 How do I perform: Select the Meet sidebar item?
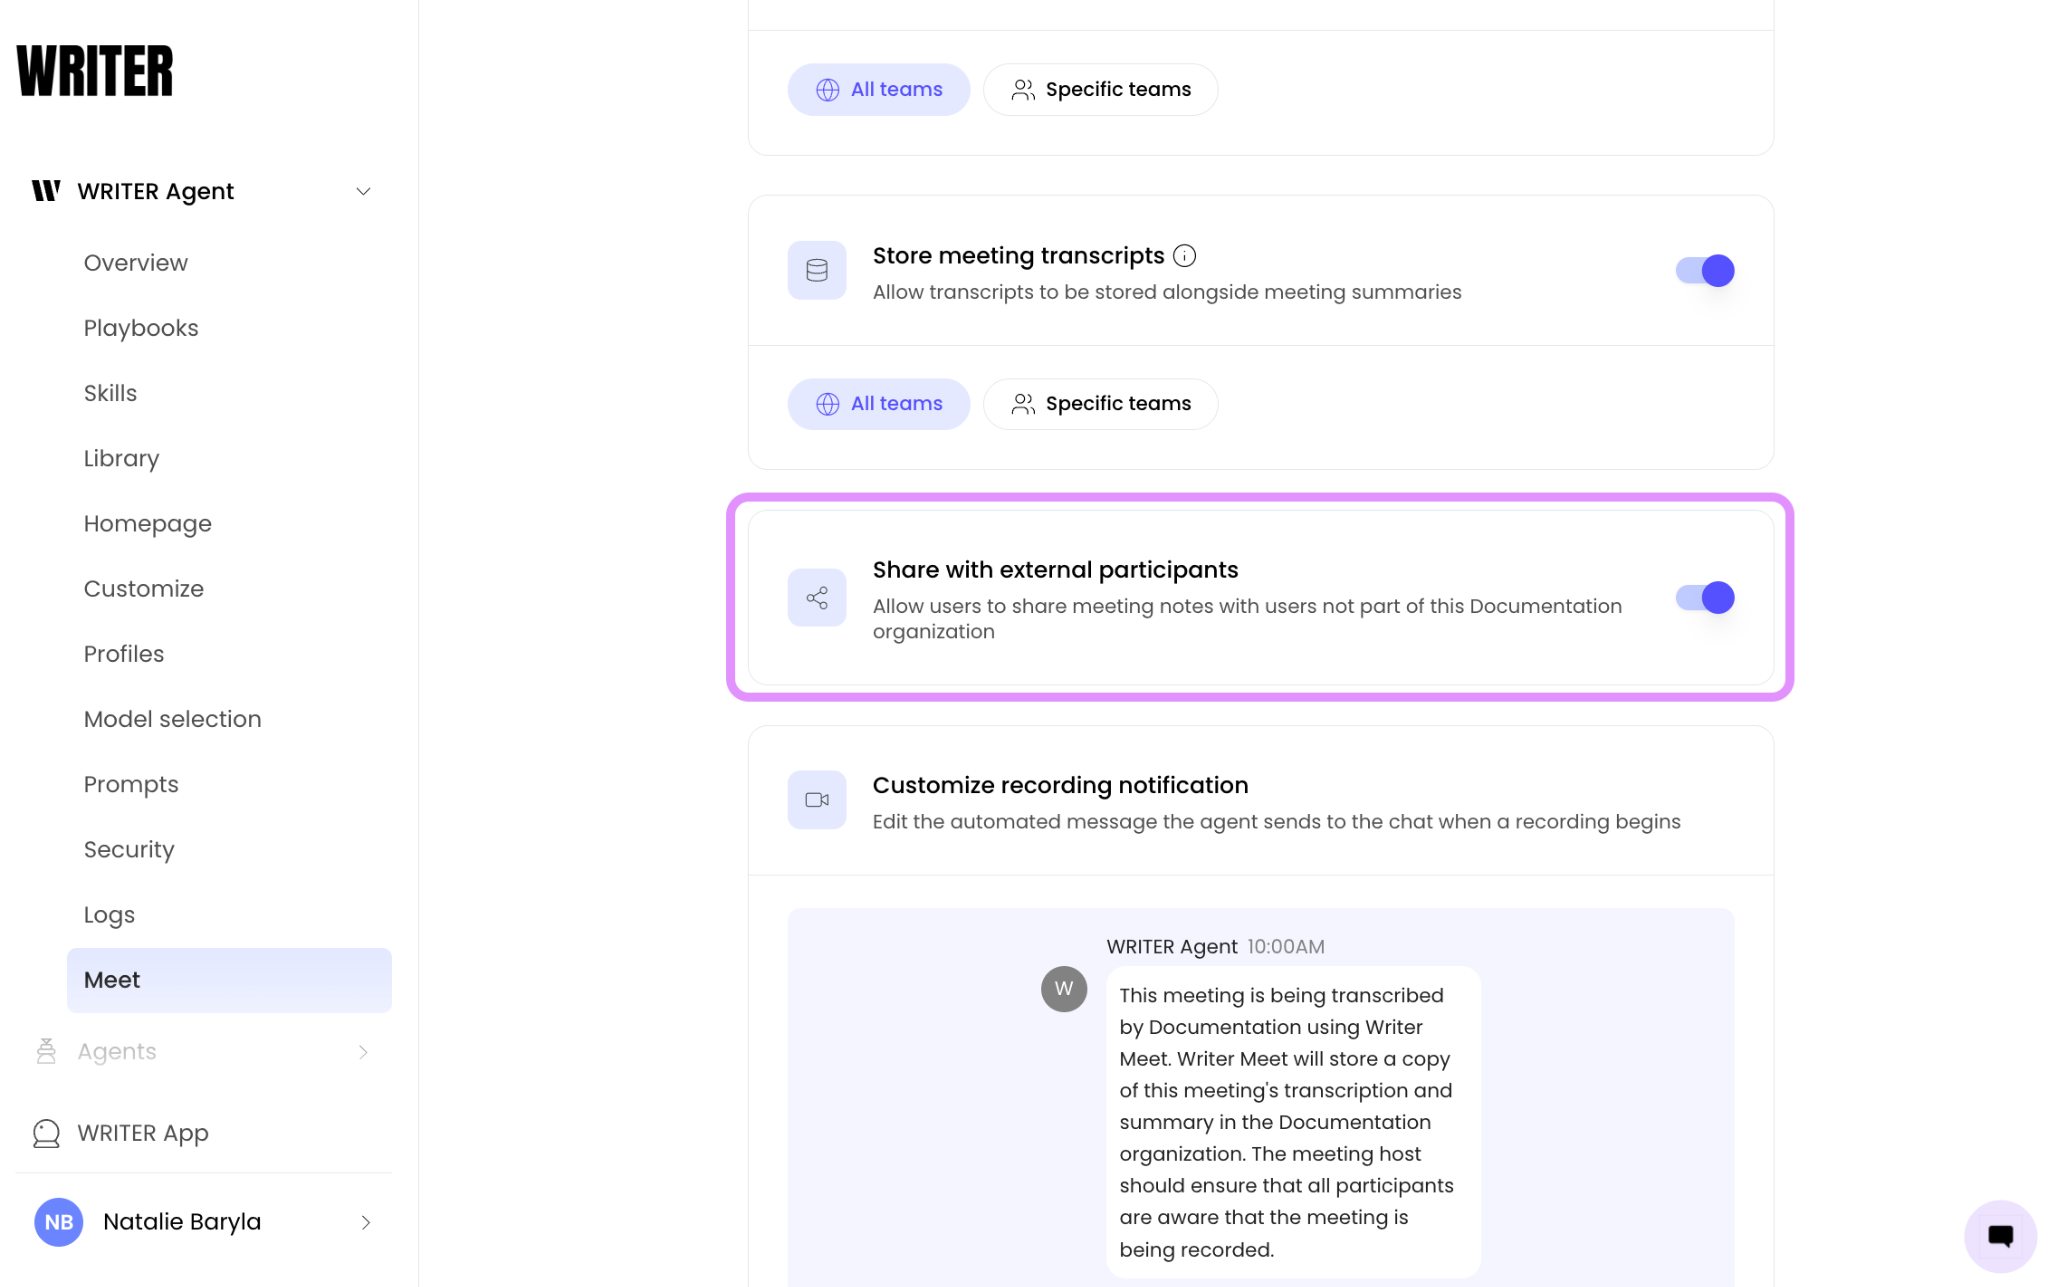pos(229,980)
